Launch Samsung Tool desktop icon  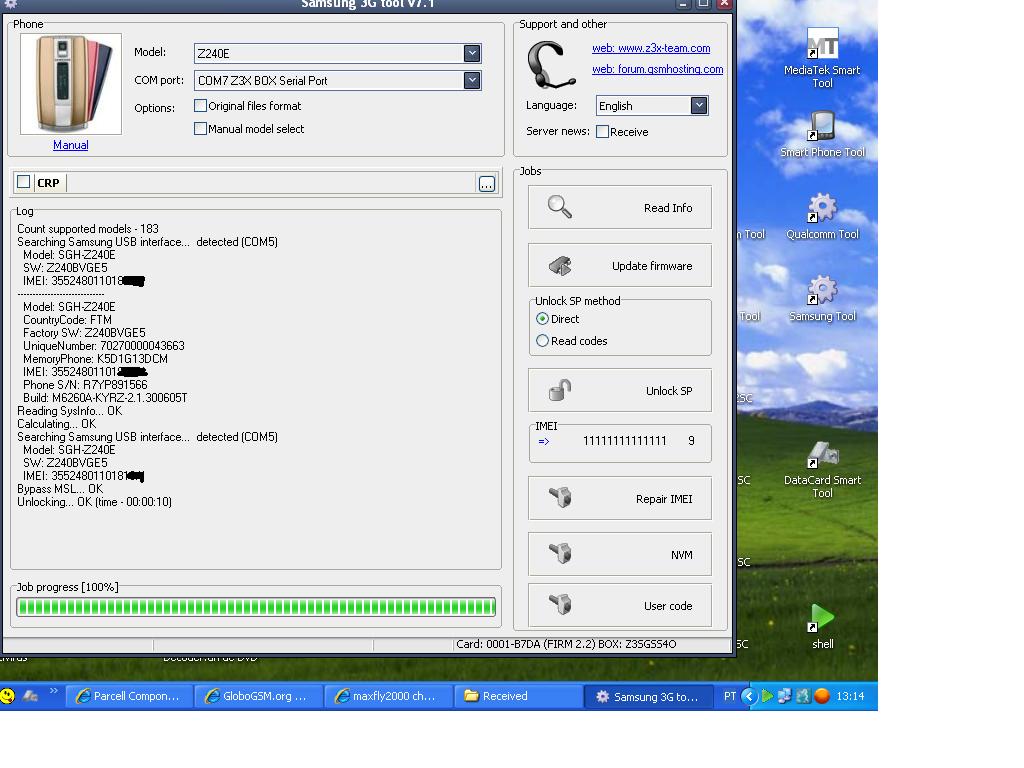tap(822, 298)
